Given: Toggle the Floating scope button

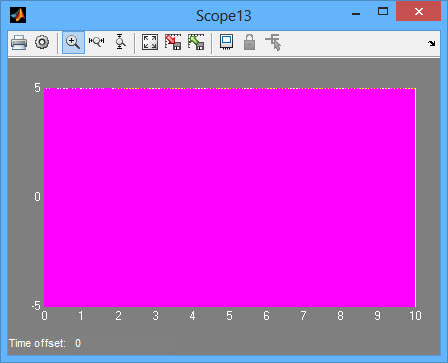Looking at the screenshot, I should click(x=227, y=42).
